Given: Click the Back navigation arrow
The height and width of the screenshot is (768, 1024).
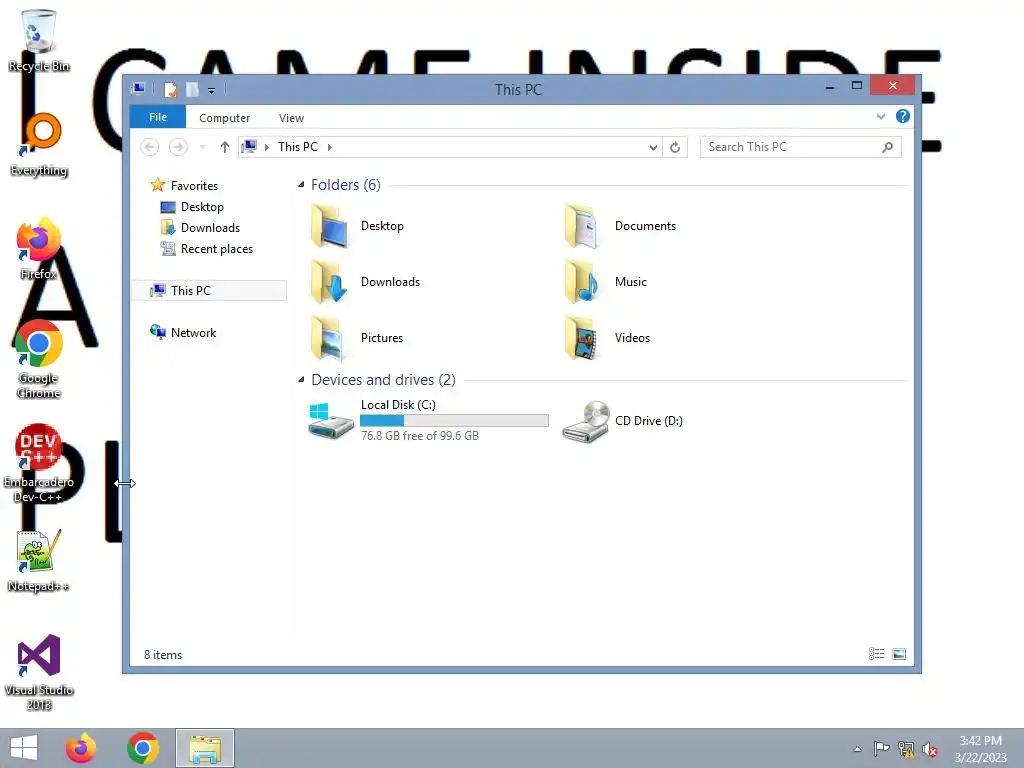Looking at the screenshot, I should point(150,147).
